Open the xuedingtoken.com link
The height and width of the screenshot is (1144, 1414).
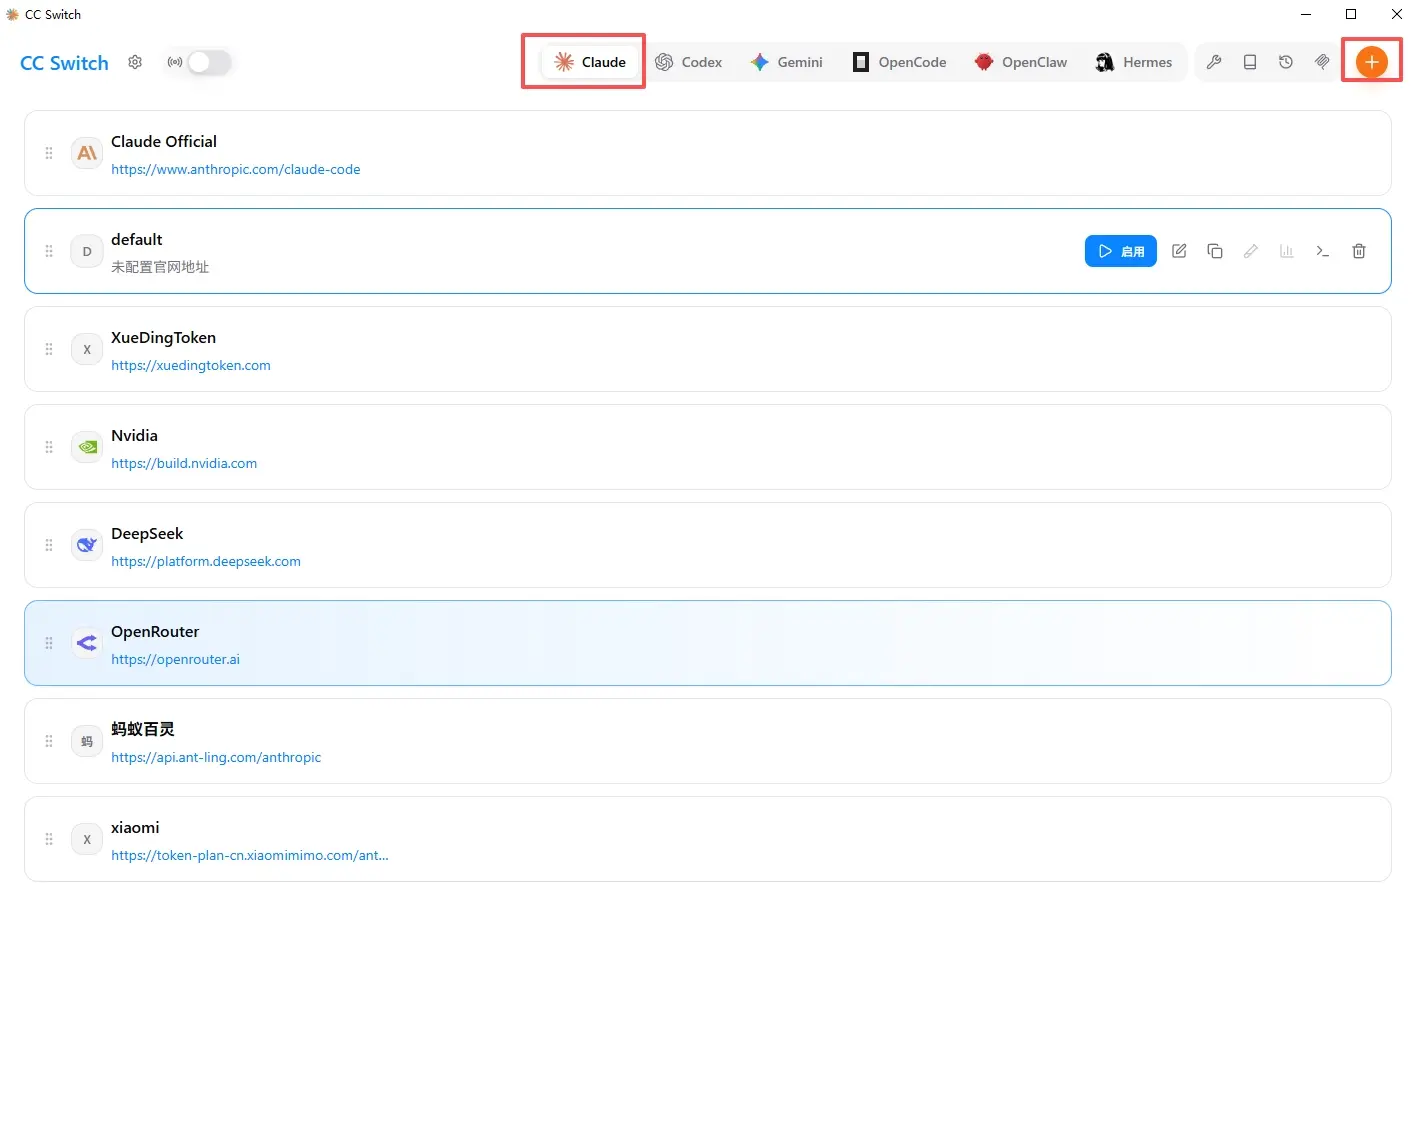pyautogui.click(x=191, y=366)
